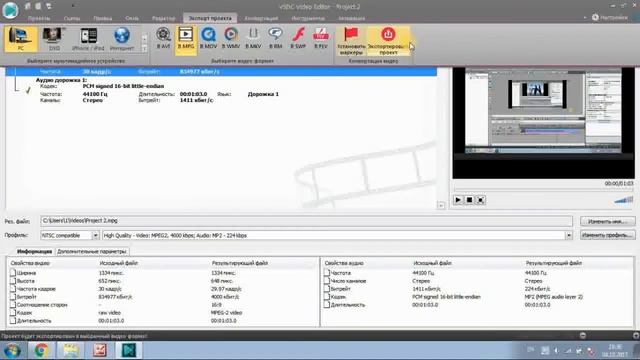640x360 pixels.
Task: Click the Аудио дорожка 1 heading
Action: (61, 80)
